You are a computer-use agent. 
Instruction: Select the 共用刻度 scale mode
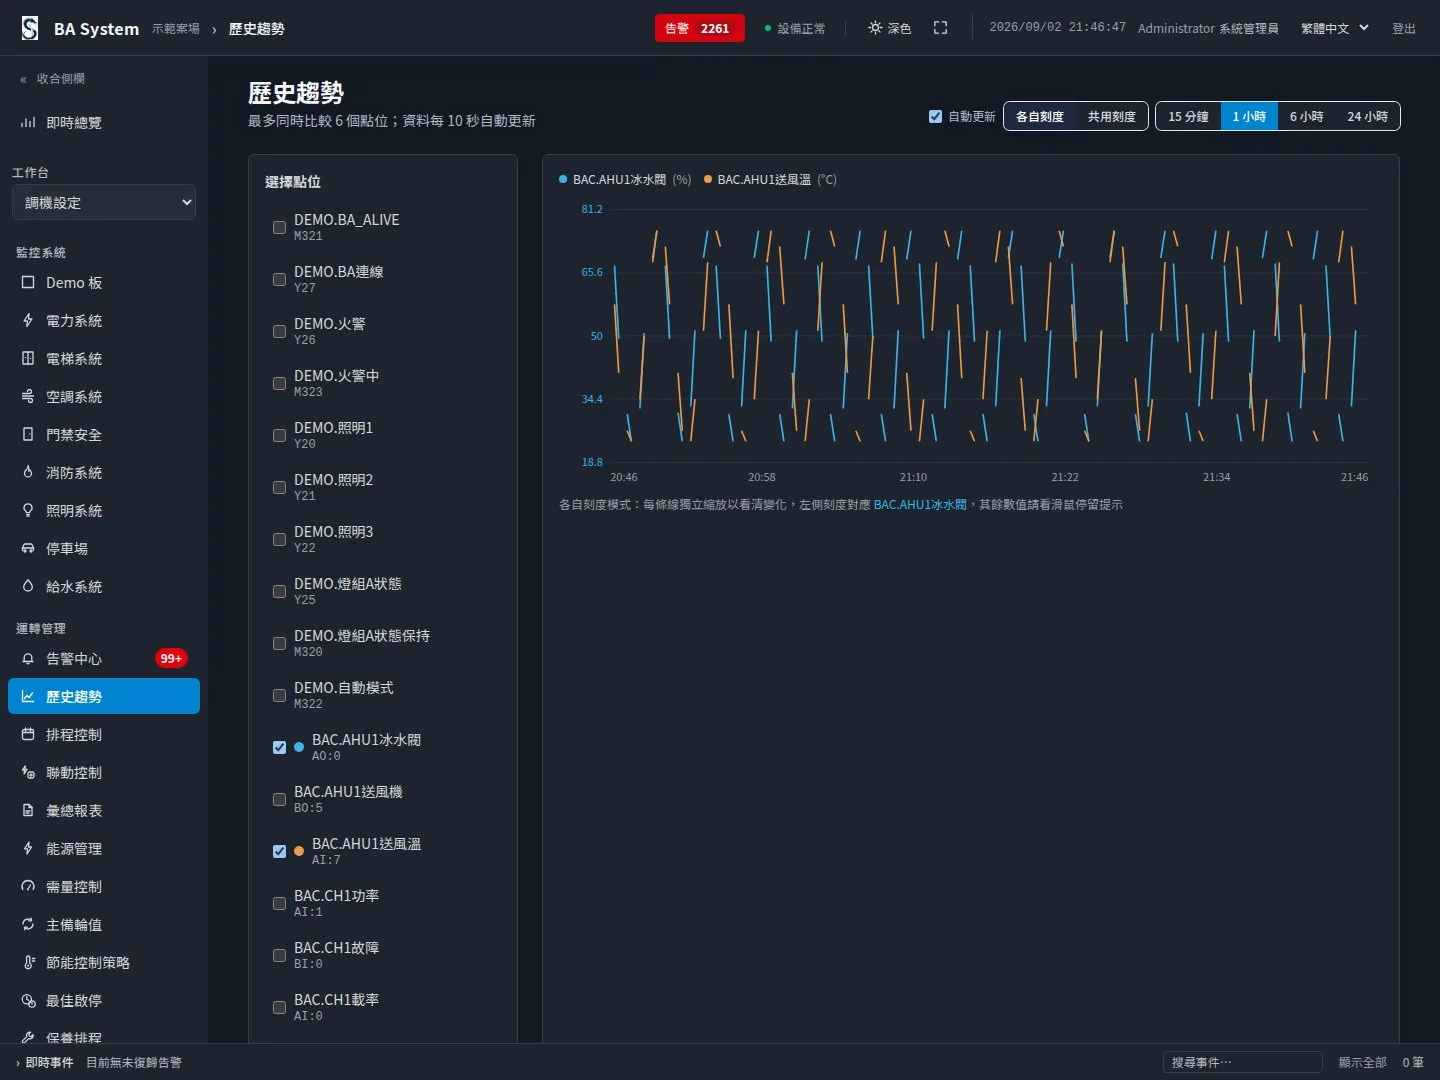[x=1112, y=116]
